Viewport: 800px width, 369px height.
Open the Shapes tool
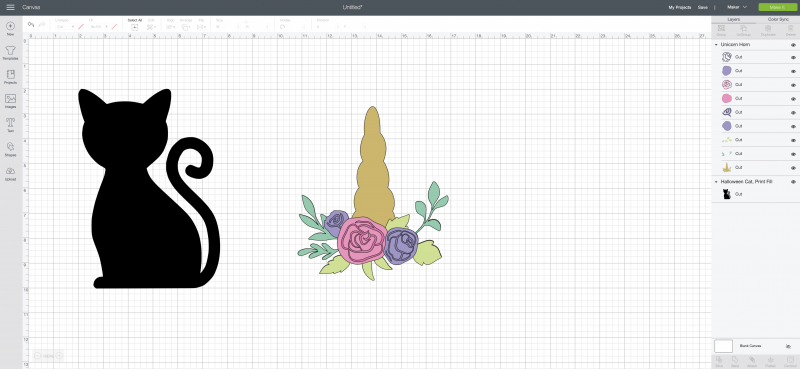pyautogui.click(x=10, y=149)
